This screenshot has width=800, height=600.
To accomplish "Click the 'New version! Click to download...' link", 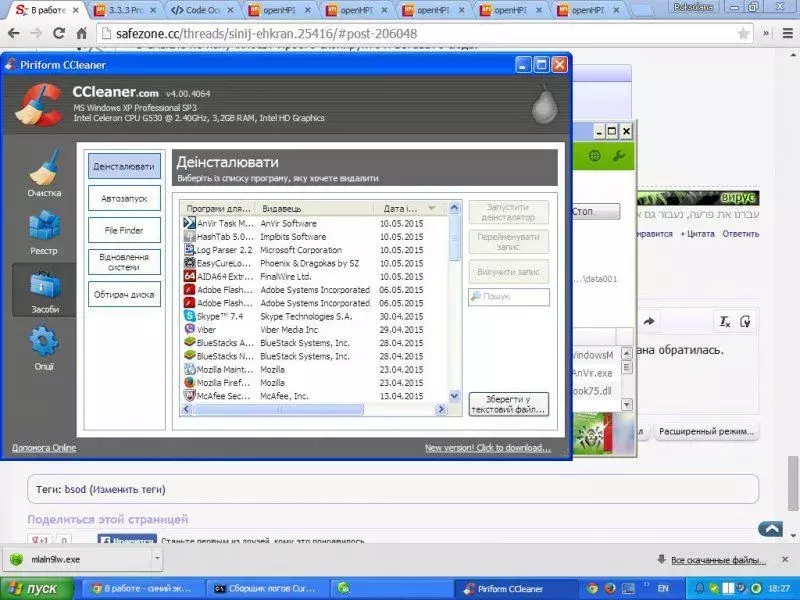I will (x=488, y=448).
